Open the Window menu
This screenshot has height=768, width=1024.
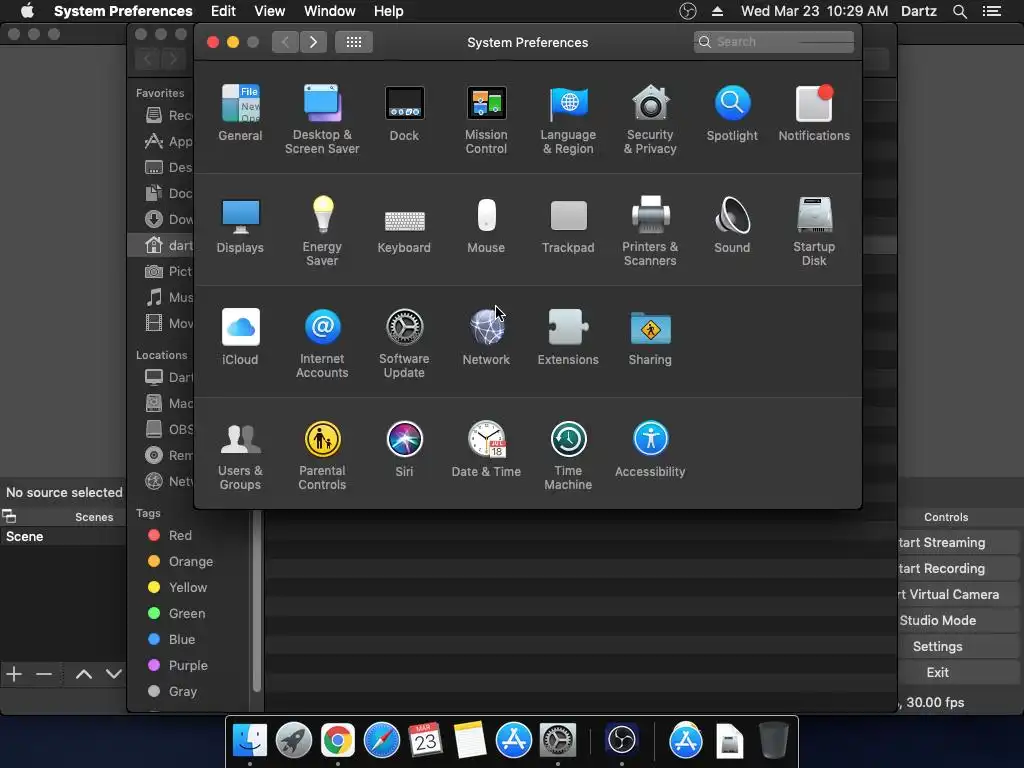(x=330, y=11)
